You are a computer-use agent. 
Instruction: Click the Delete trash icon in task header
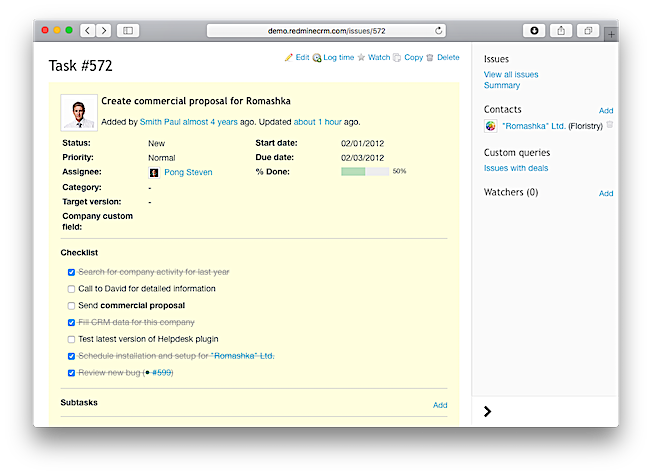(x=430, y=58)
